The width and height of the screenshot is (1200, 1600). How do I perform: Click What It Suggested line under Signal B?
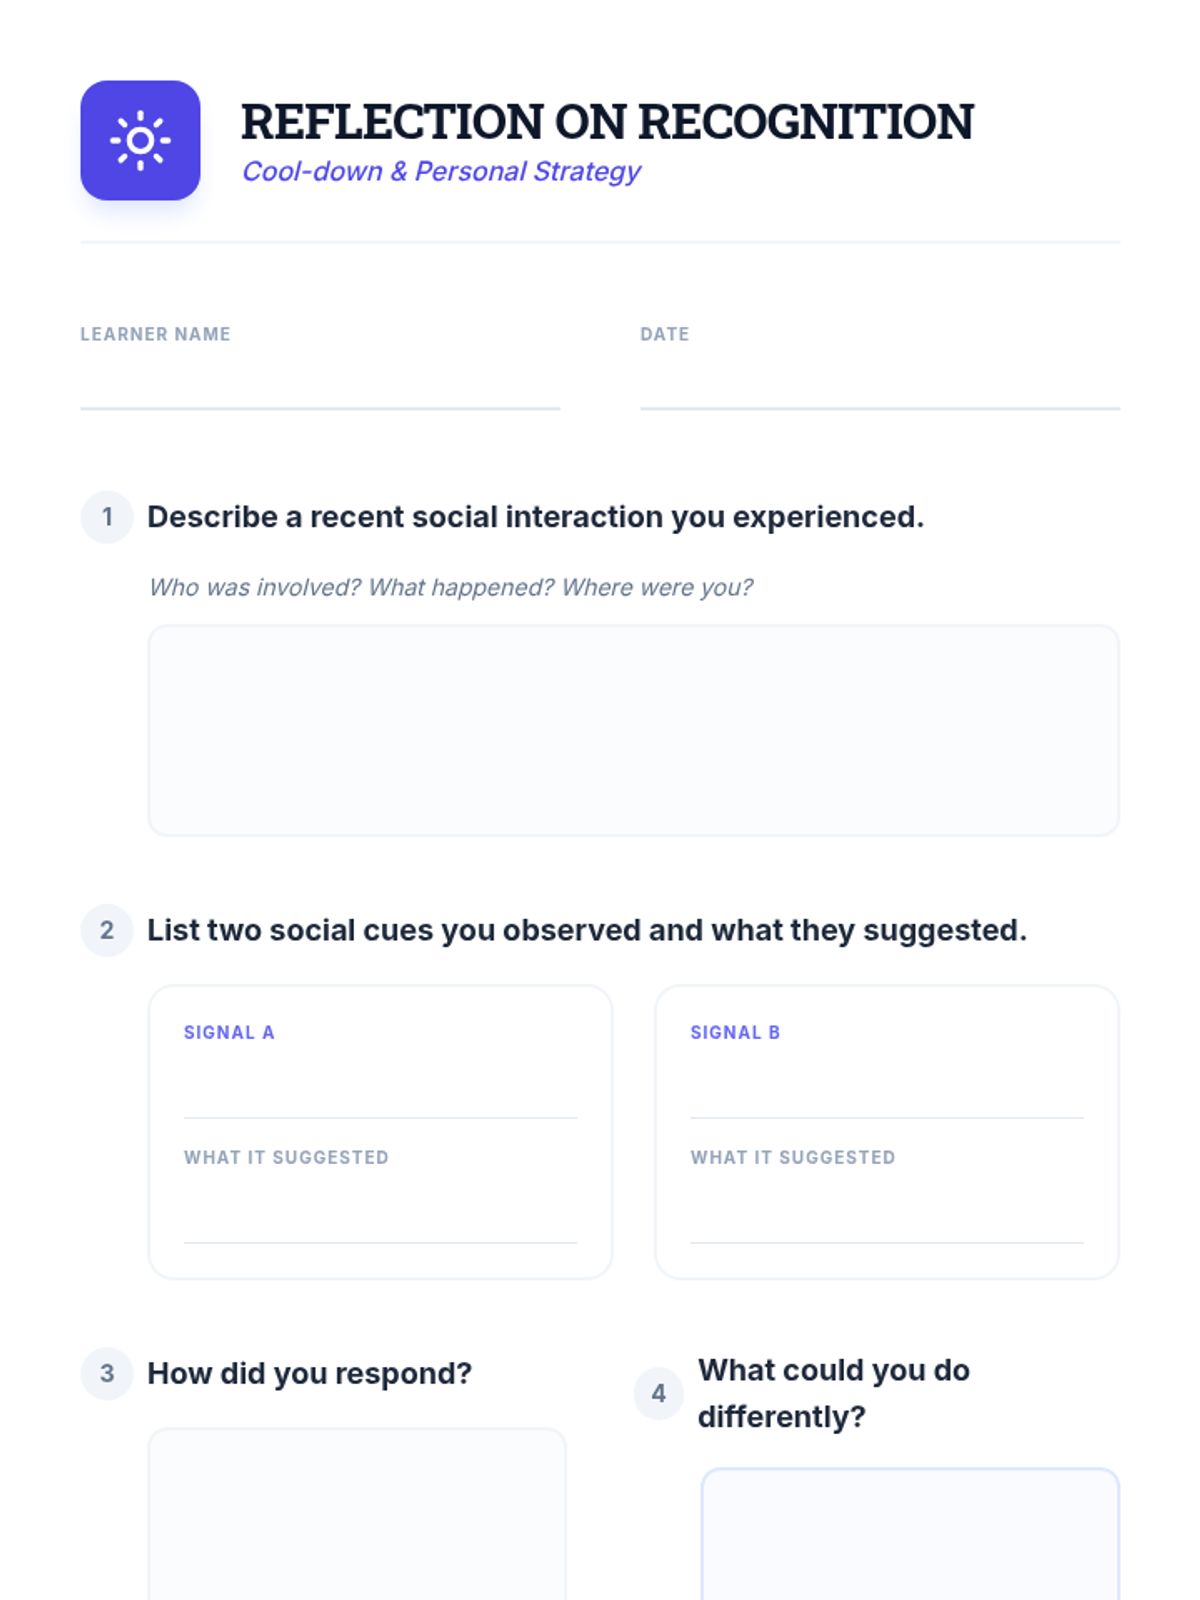(x=887, y=1215)
